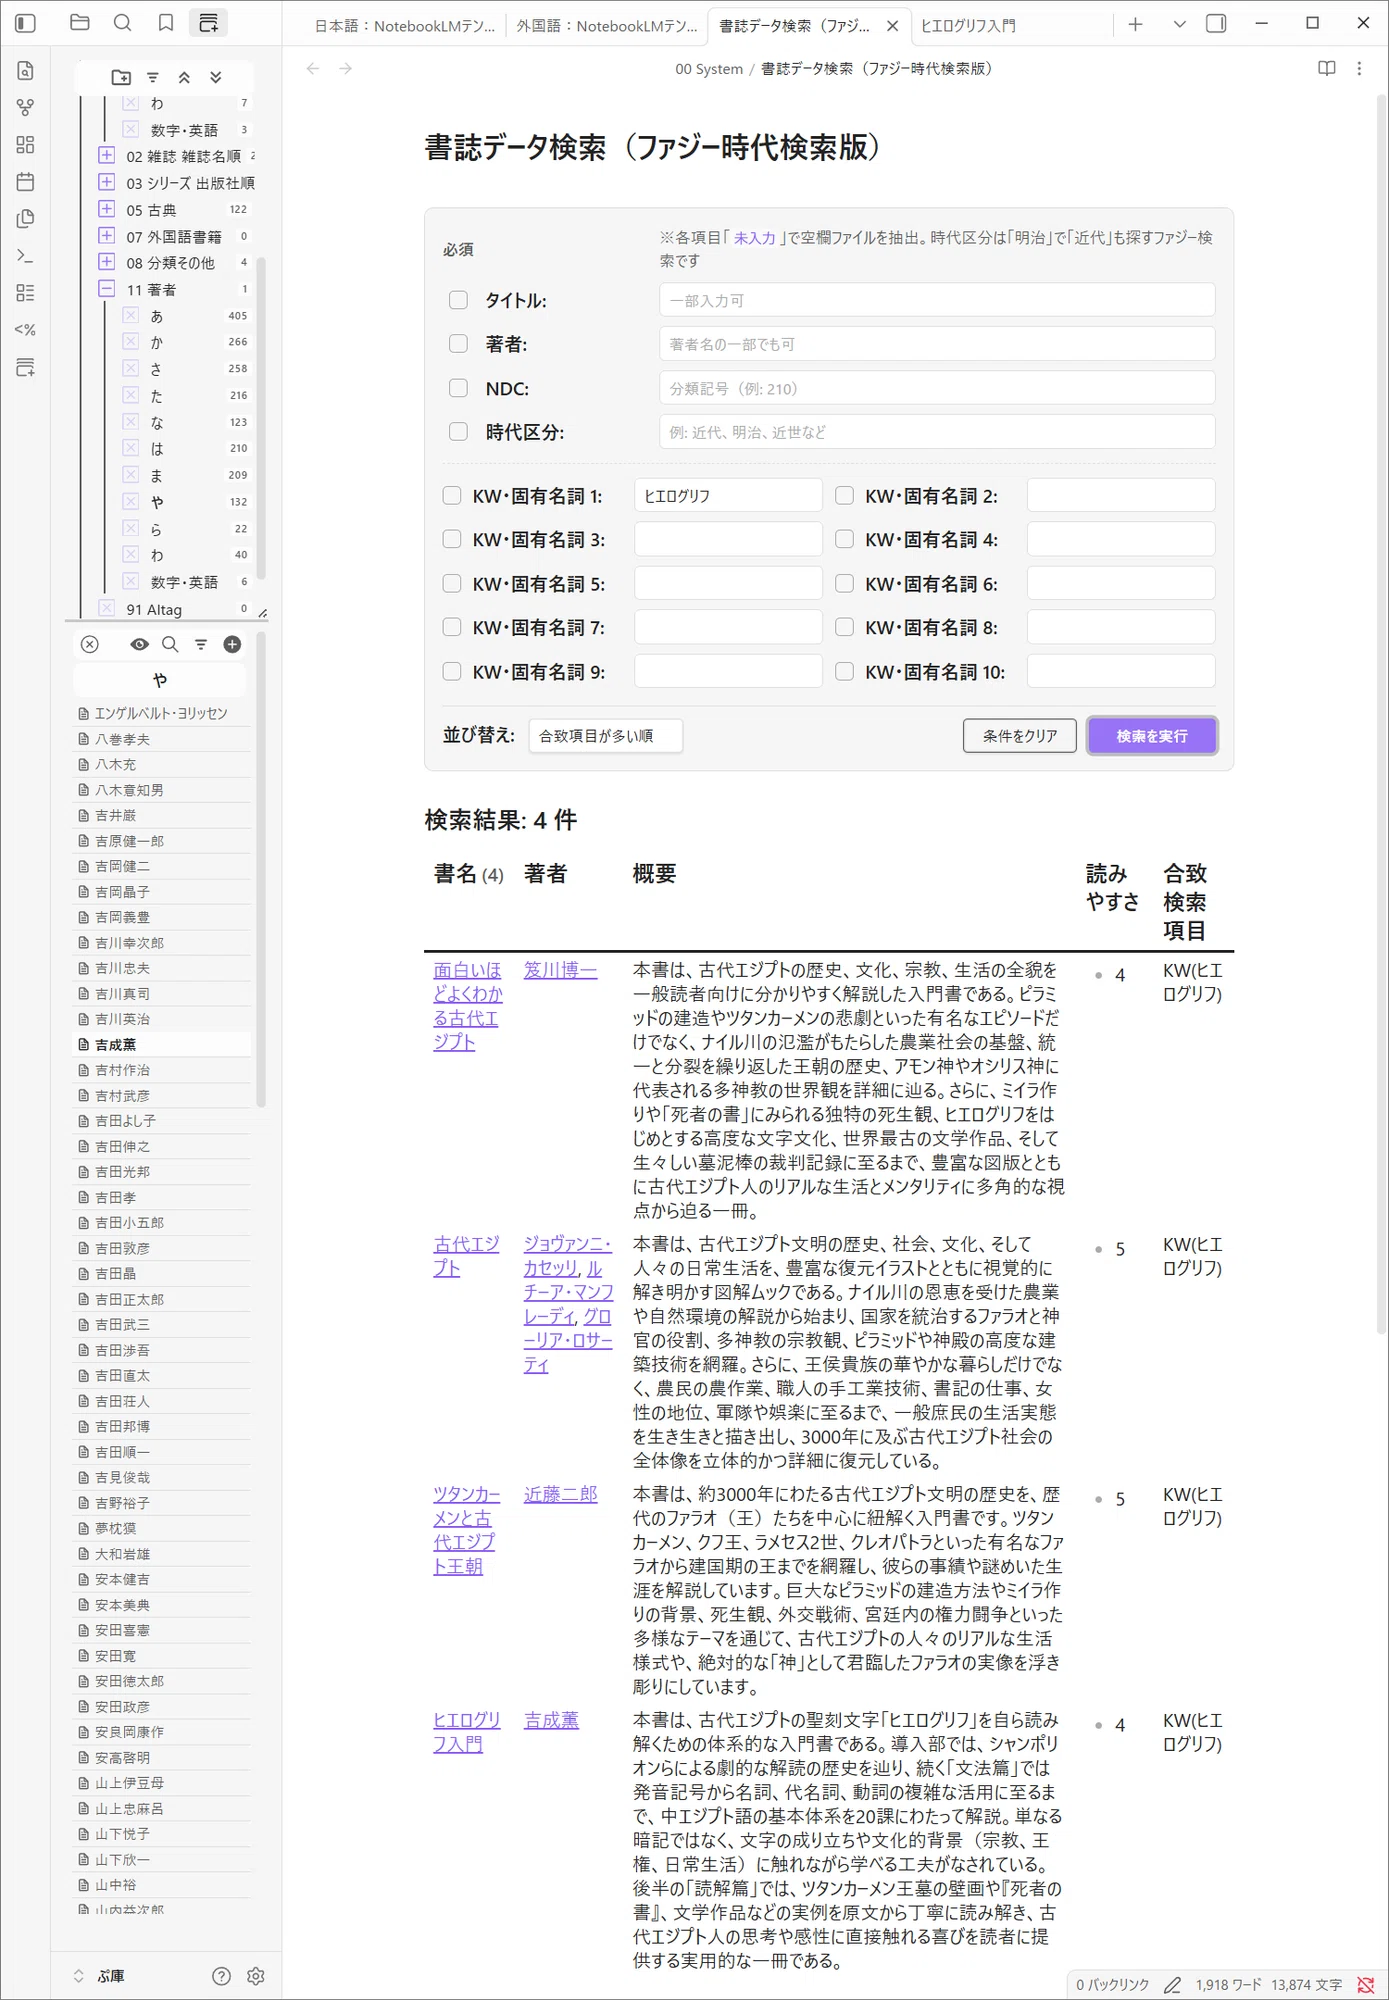The image size is (1389, 2000).
Task: Create a new folder in tree pane
Action: tap(121, 77)
